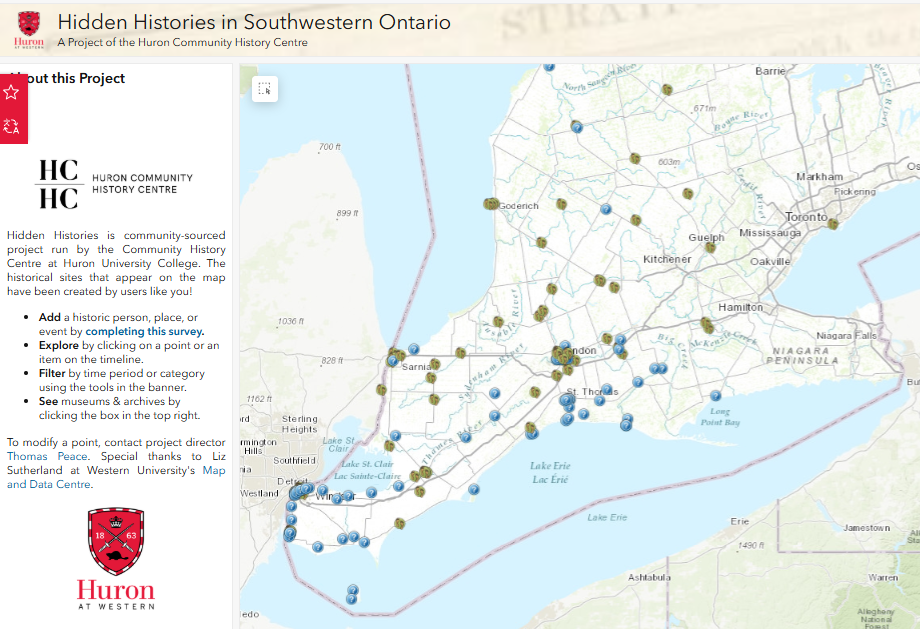920x629 pixels.
Task: Select the olive marker next to Guelph
Action: (709, 246)
